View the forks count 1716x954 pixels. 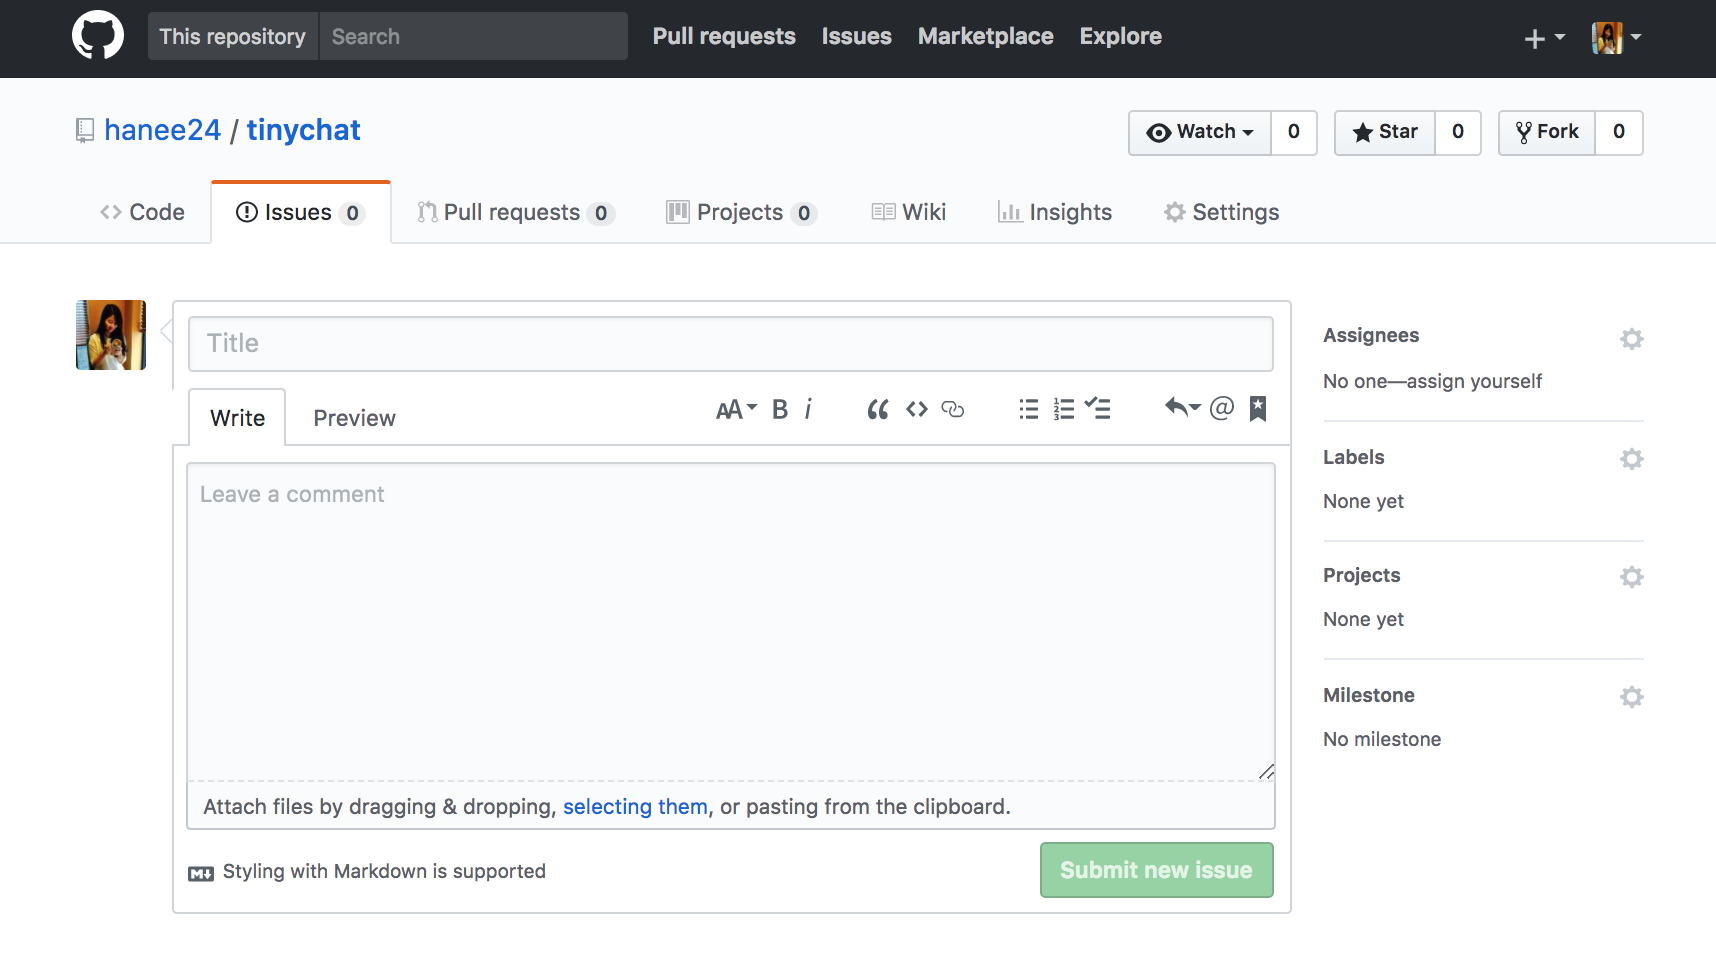click(1619, 132)
